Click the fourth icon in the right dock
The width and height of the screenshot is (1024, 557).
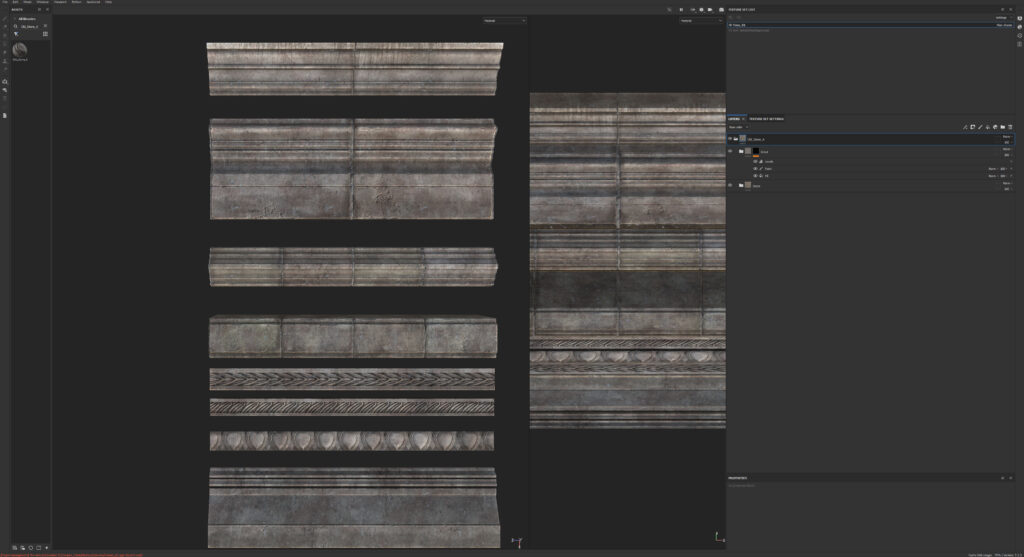(x=1019, y=44)
